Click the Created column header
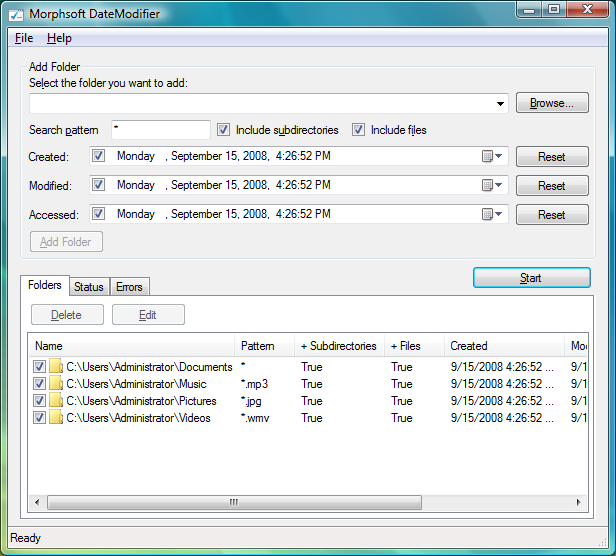This screenshot has width=616, height=556. point(504,346)
